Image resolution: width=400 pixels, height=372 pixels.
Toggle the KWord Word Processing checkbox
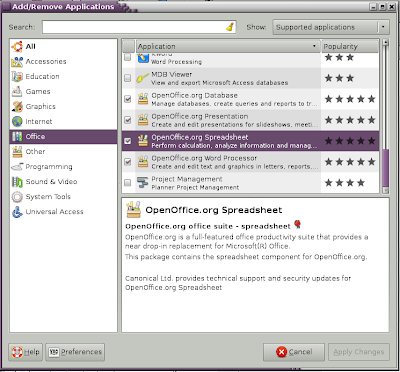click(x=128, y=58)
